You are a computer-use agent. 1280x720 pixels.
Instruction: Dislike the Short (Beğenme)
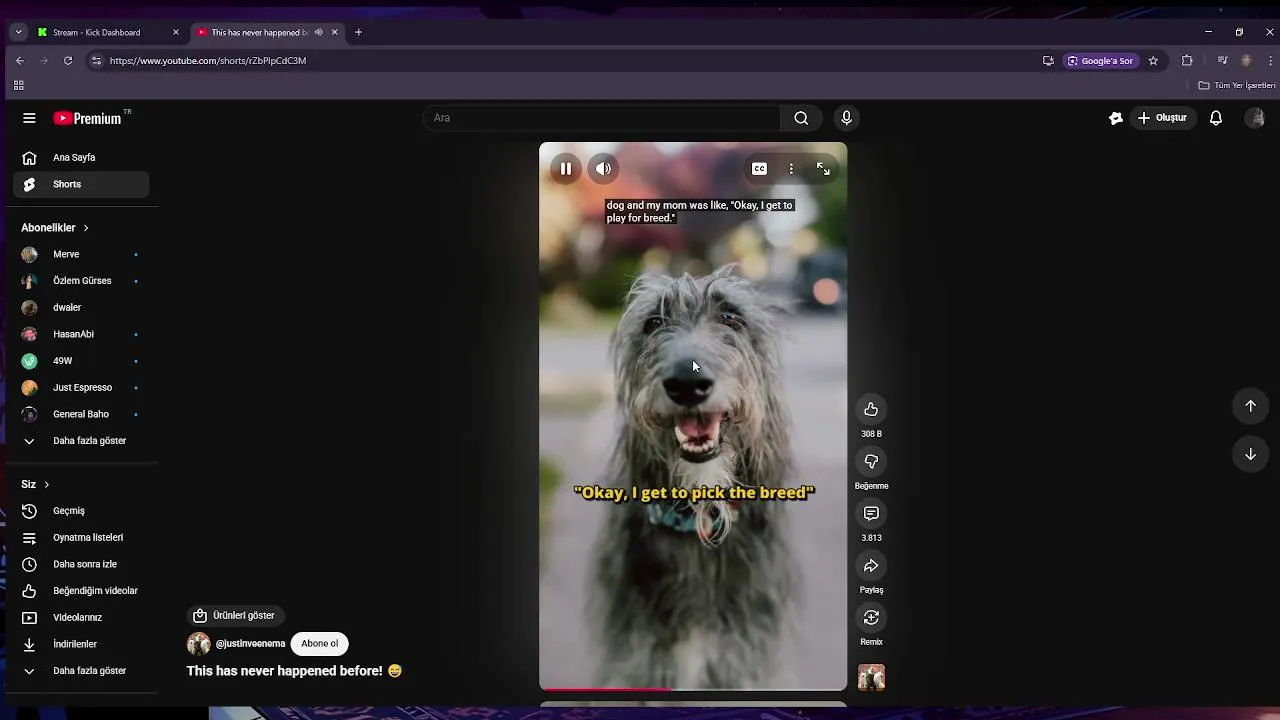(871, 461)
